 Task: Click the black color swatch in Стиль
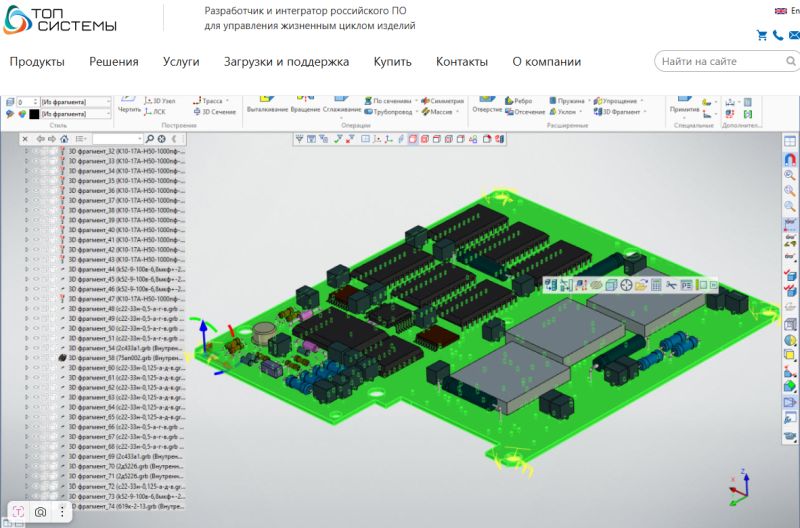tap(33, 114)
